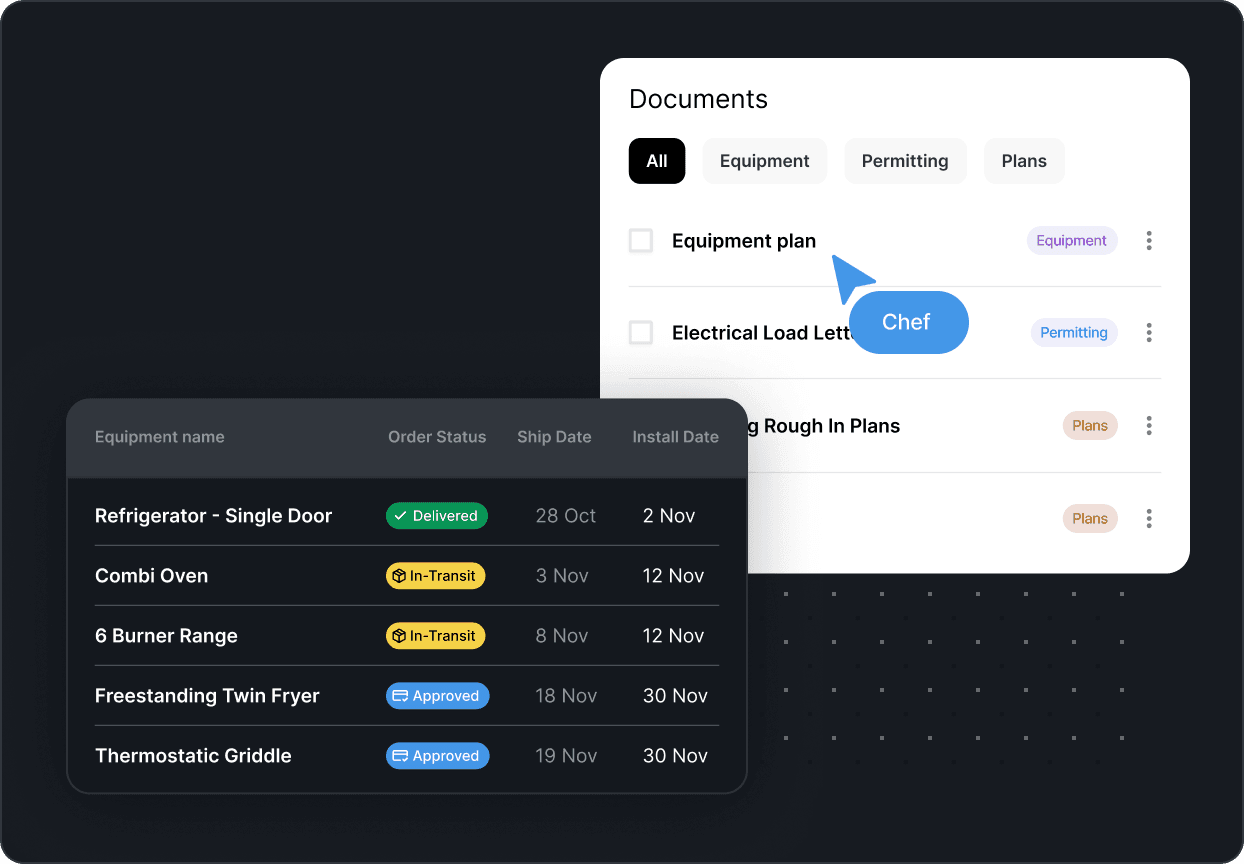The height and width of the screenshot is (864, 1244).
Task: Click the Equipment tag on Equipment plan
Action: point(1071,240)
